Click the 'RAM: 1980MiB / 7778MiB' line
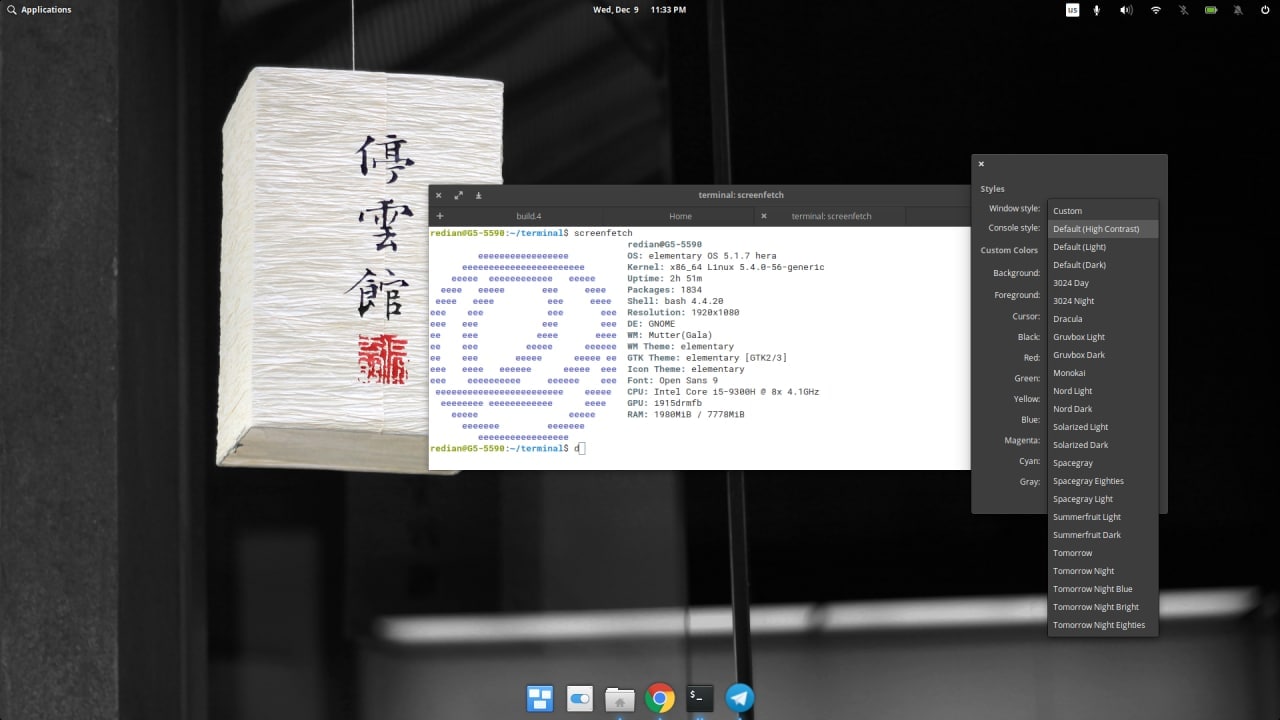This screenshot has width=1280, height=720. 685,415
